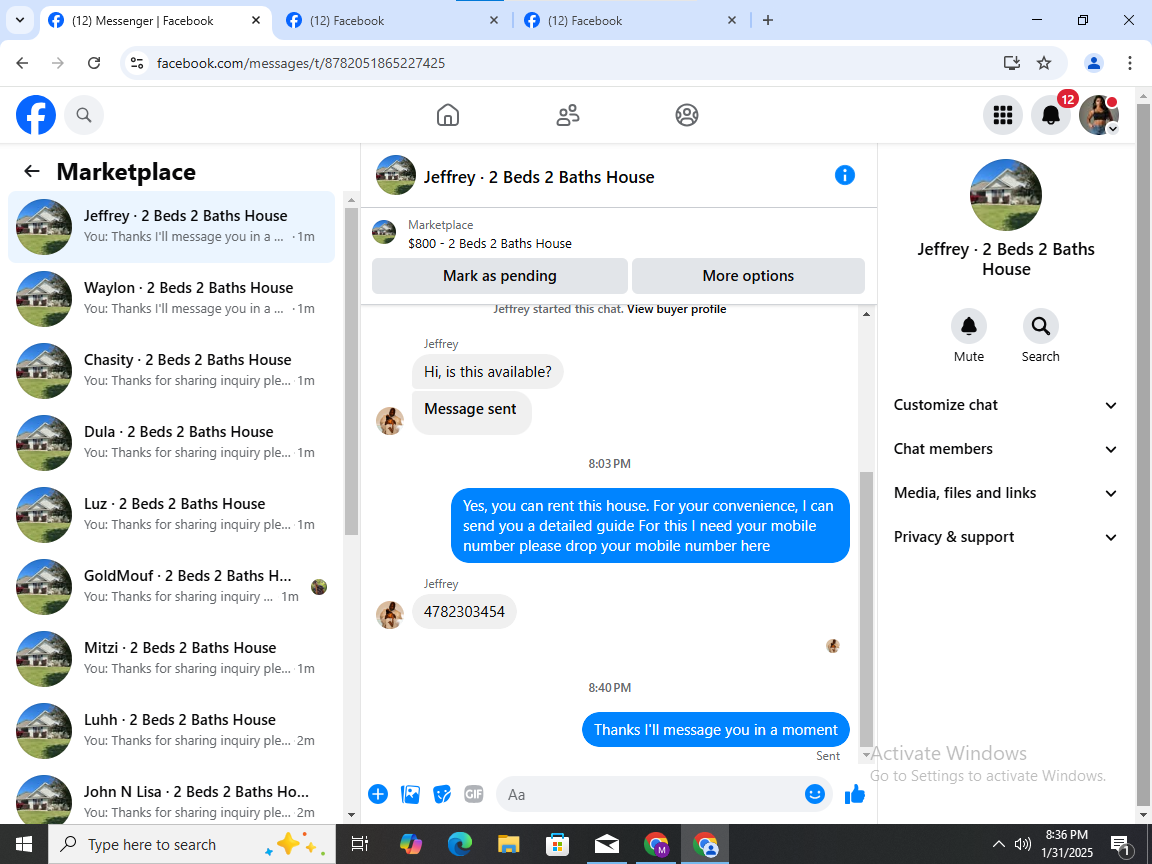Close the second (12) Facebook tab
This screenshot has width=1152, height=864.
[x=494, y=21]
